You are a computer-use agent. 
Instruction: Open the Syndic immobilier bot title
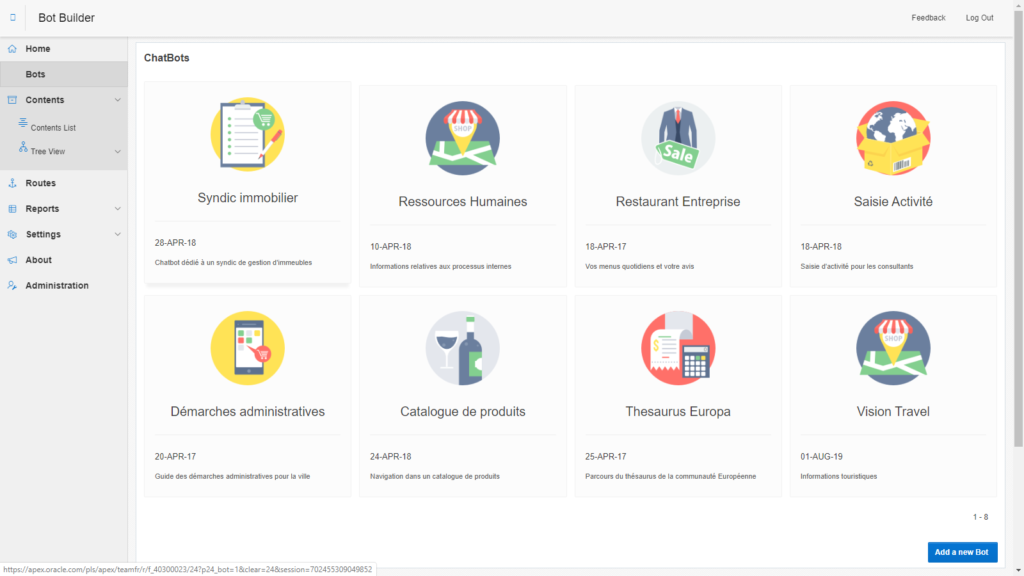coord(248,198)
